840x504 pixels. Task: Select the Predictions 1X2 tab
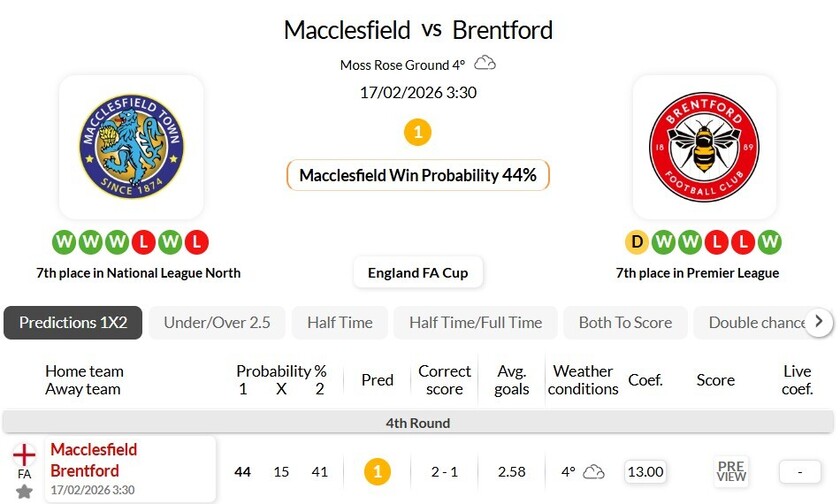(x=73, y=323)
